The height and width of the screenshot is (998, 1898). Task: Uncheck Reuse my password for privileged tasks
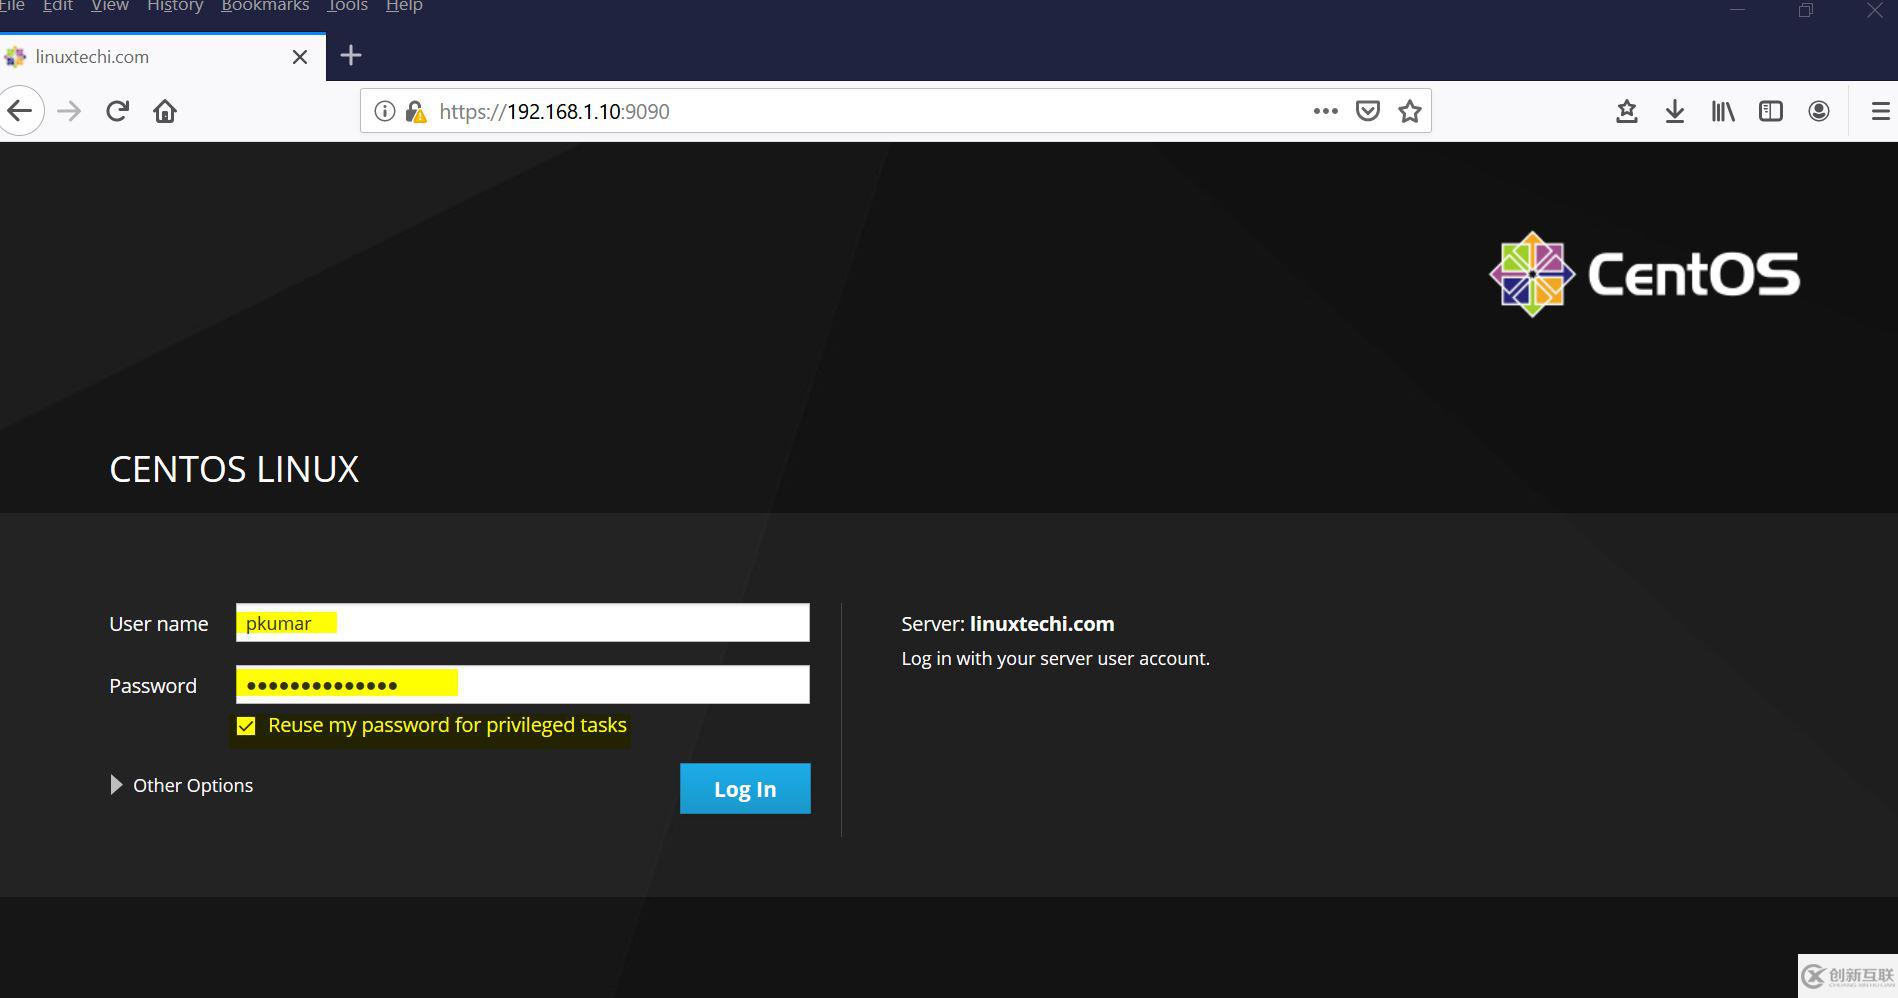[246, 726]
